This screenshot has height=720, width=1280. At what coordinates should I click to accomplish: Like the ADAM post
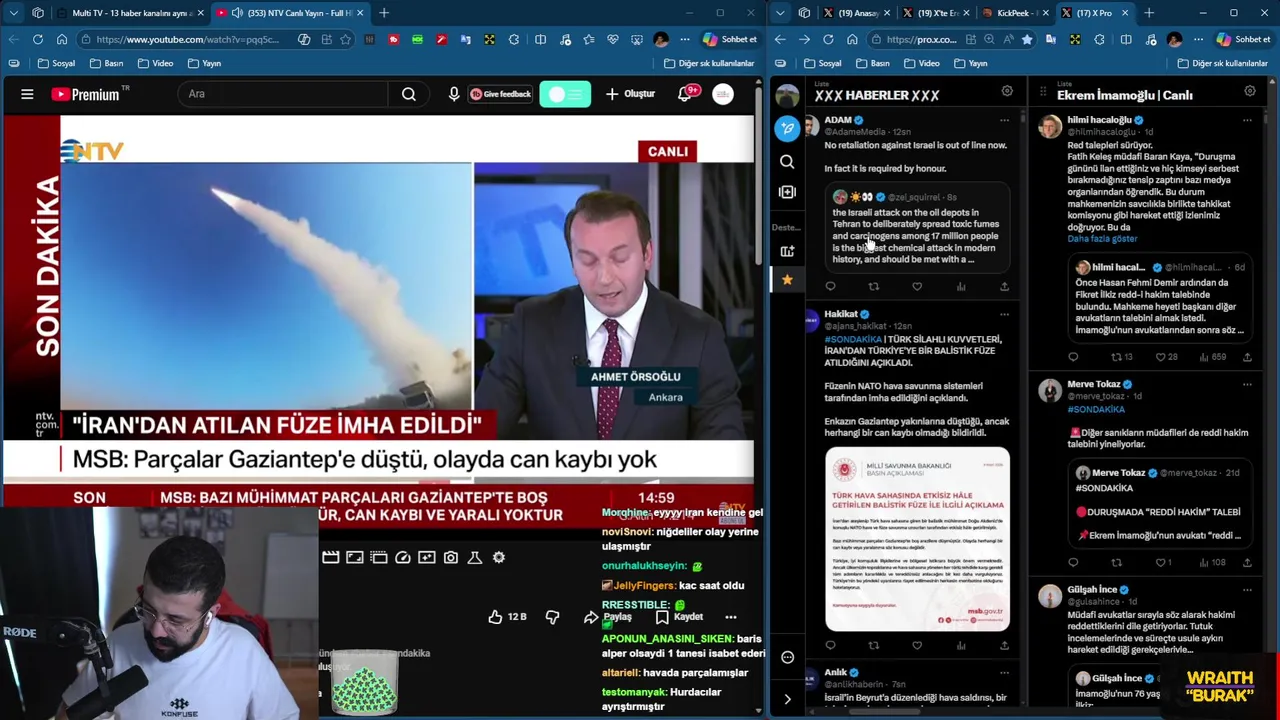pos(917,287)
